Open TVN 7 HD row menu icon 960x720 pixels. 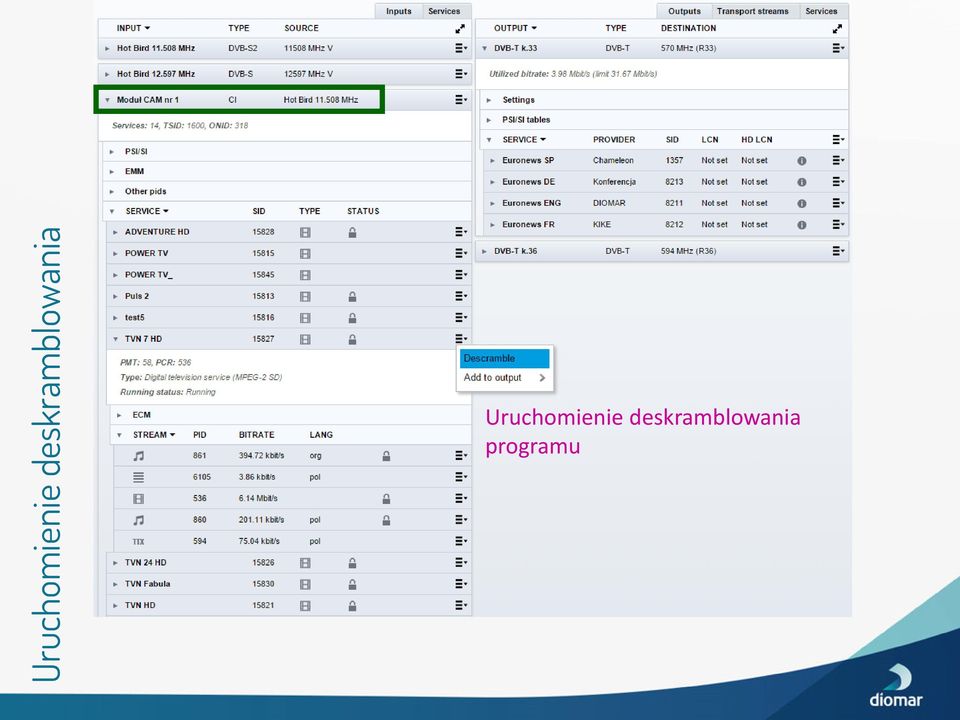461,339
